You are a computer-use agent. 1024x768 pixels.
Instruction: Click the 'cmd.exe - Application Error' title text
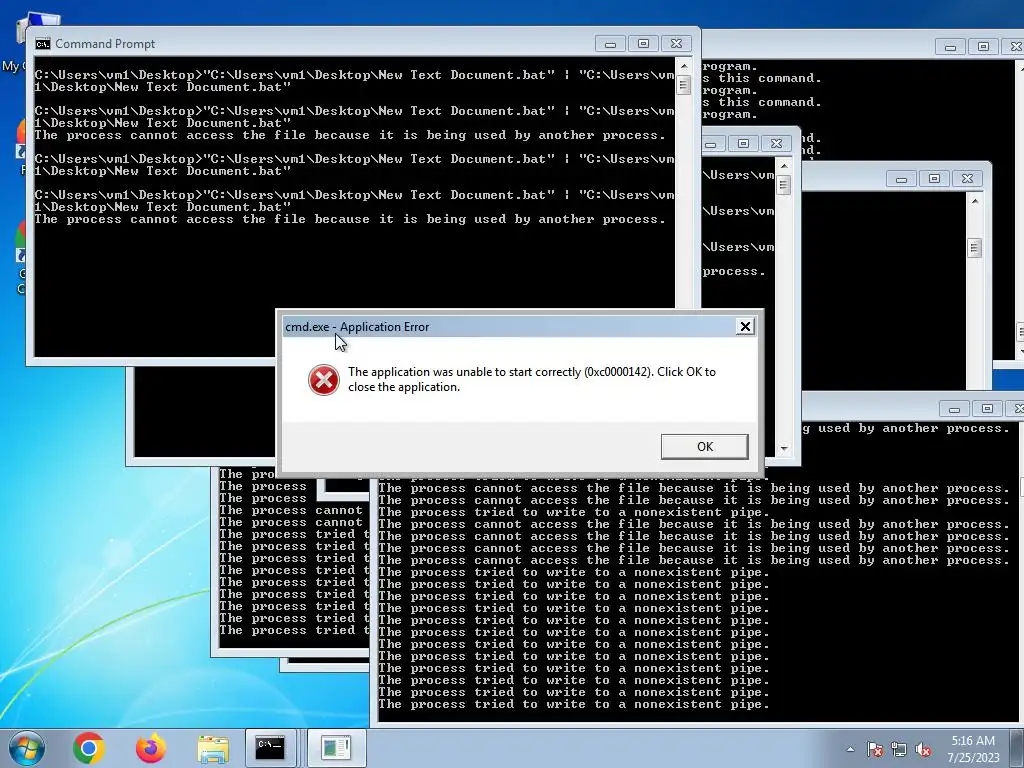357,327
